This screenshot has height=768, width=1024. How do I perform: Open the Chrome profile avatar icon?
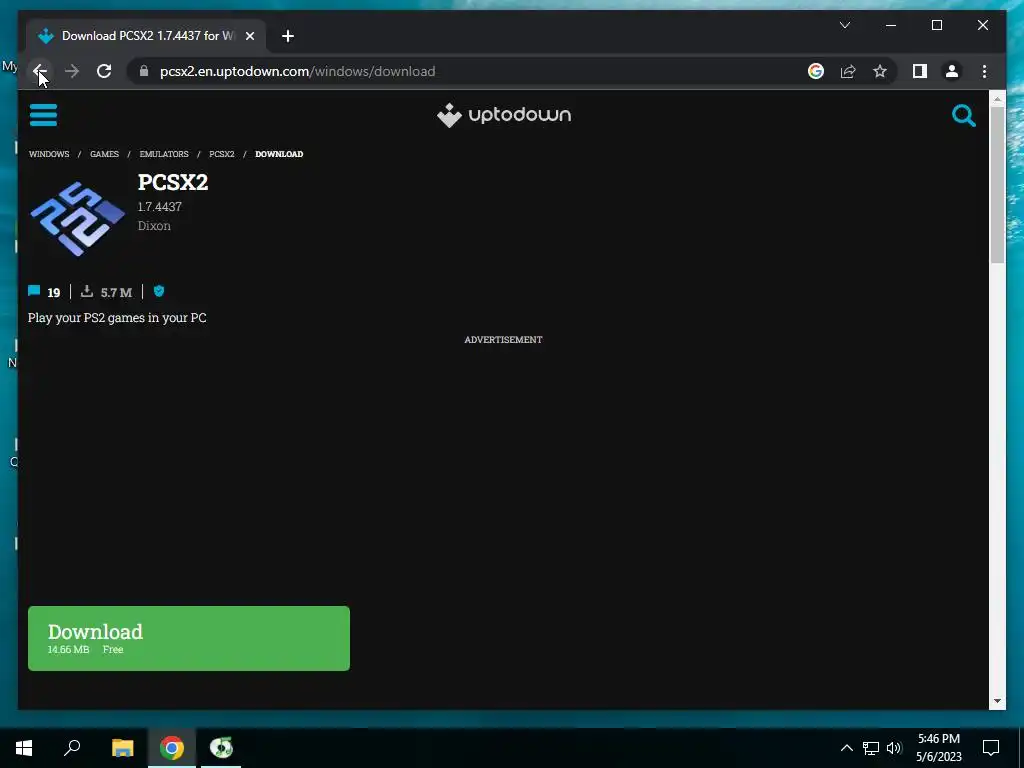(x=952, y=71)
